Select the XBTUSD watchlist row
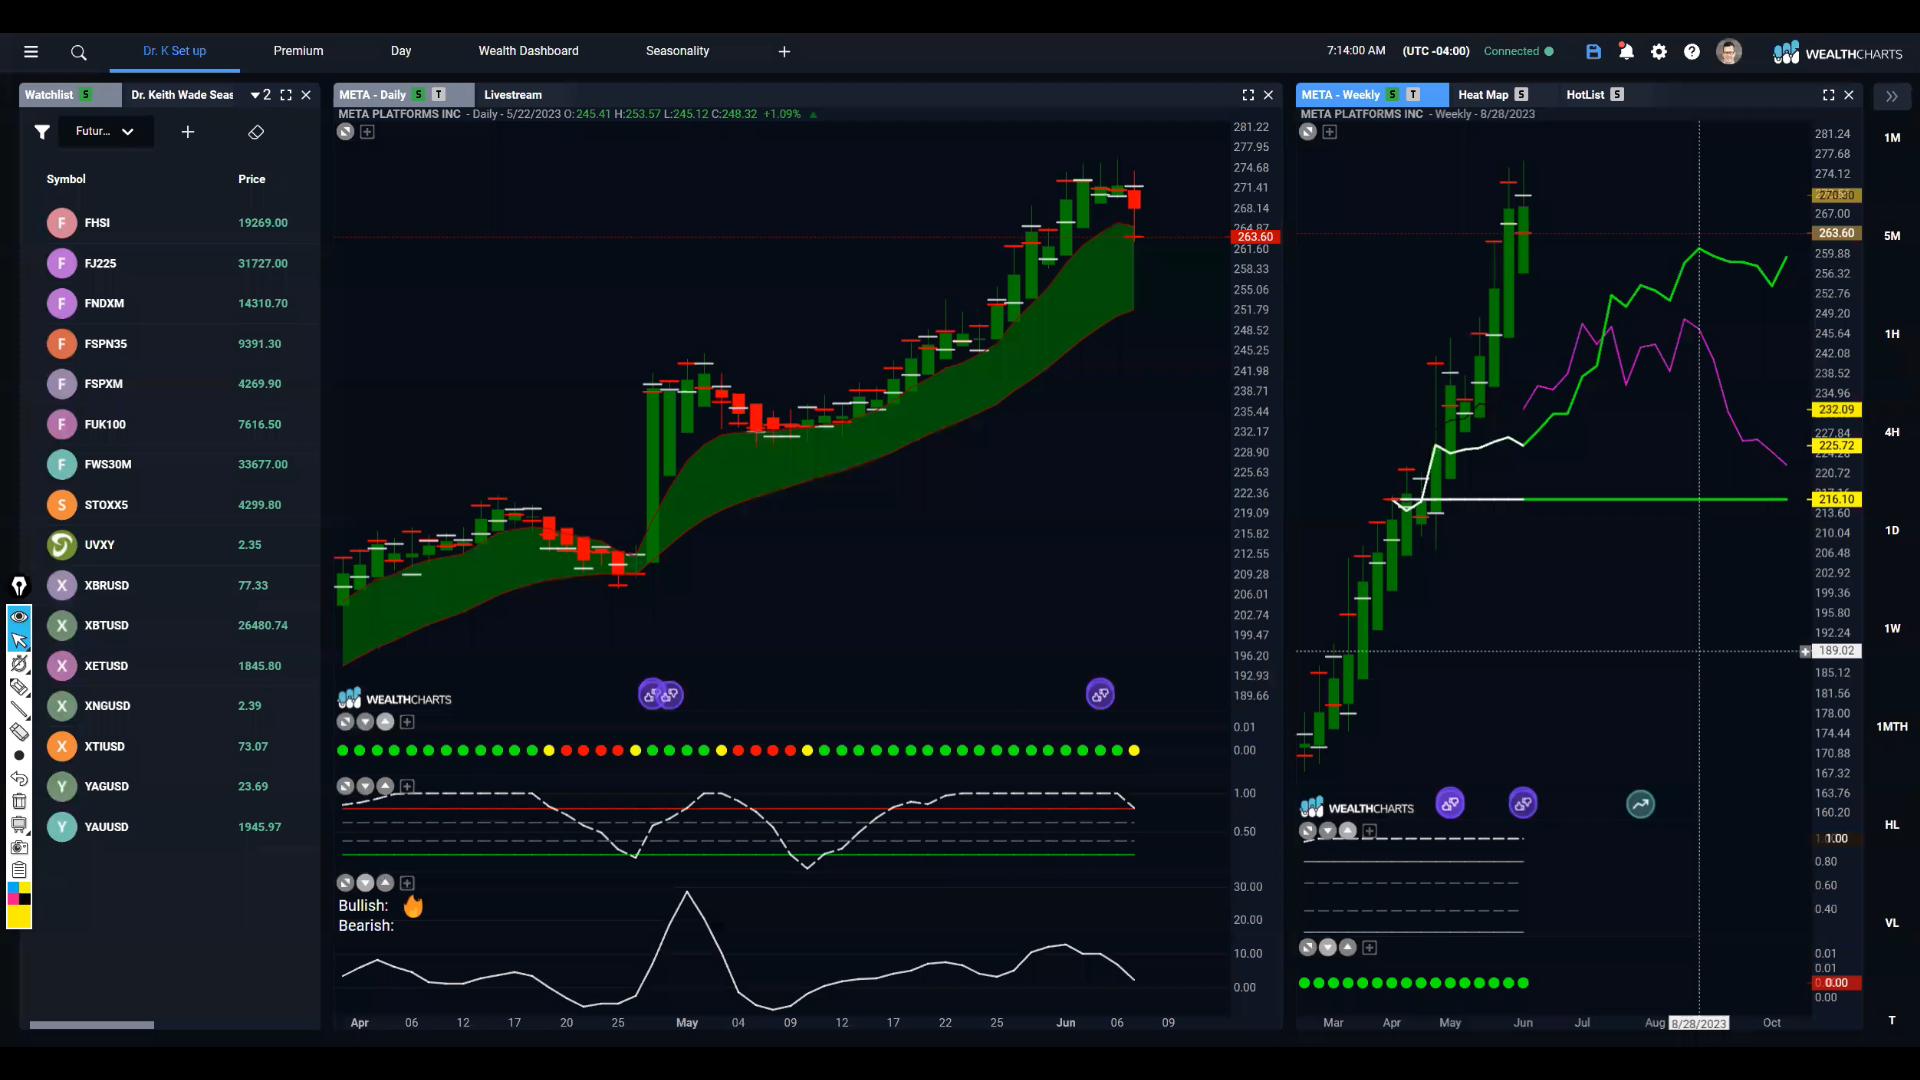 point(168,626)
